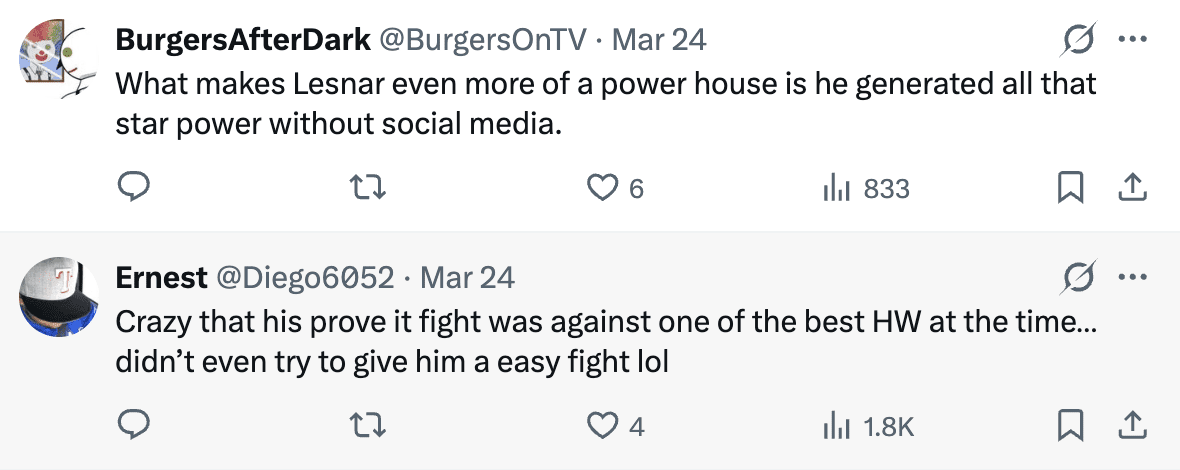
Task: Open more options for Ernest's tweet
Action: [x=1130, y=277]
